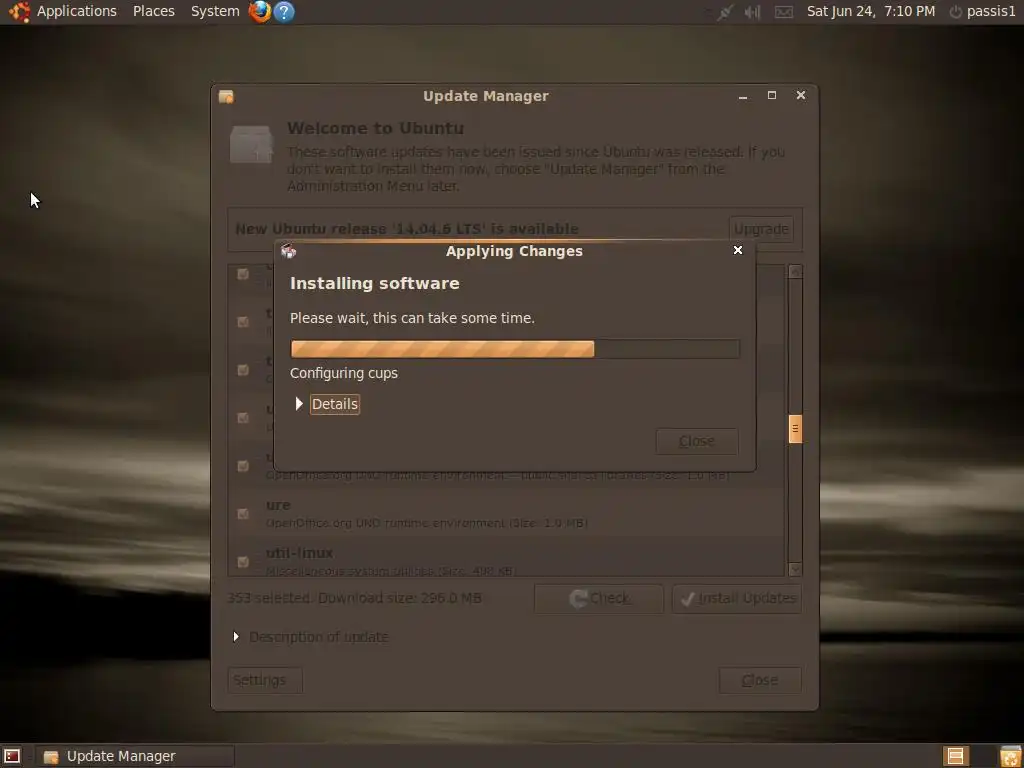The width and height of the screenshot is (1024, 768).
Task: Click the "New Ubuntu release '14.04.6 LTS'" notice text
Action: coord(406,229)
